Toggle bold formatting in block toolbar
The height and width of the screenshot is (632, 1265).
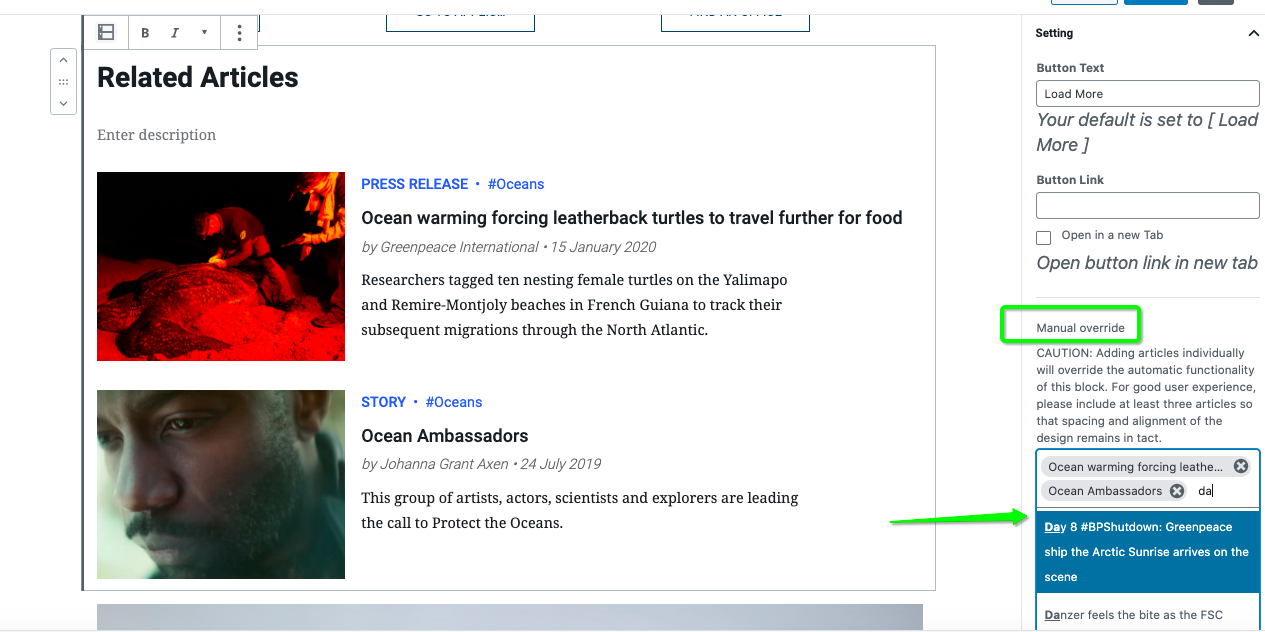145,33
